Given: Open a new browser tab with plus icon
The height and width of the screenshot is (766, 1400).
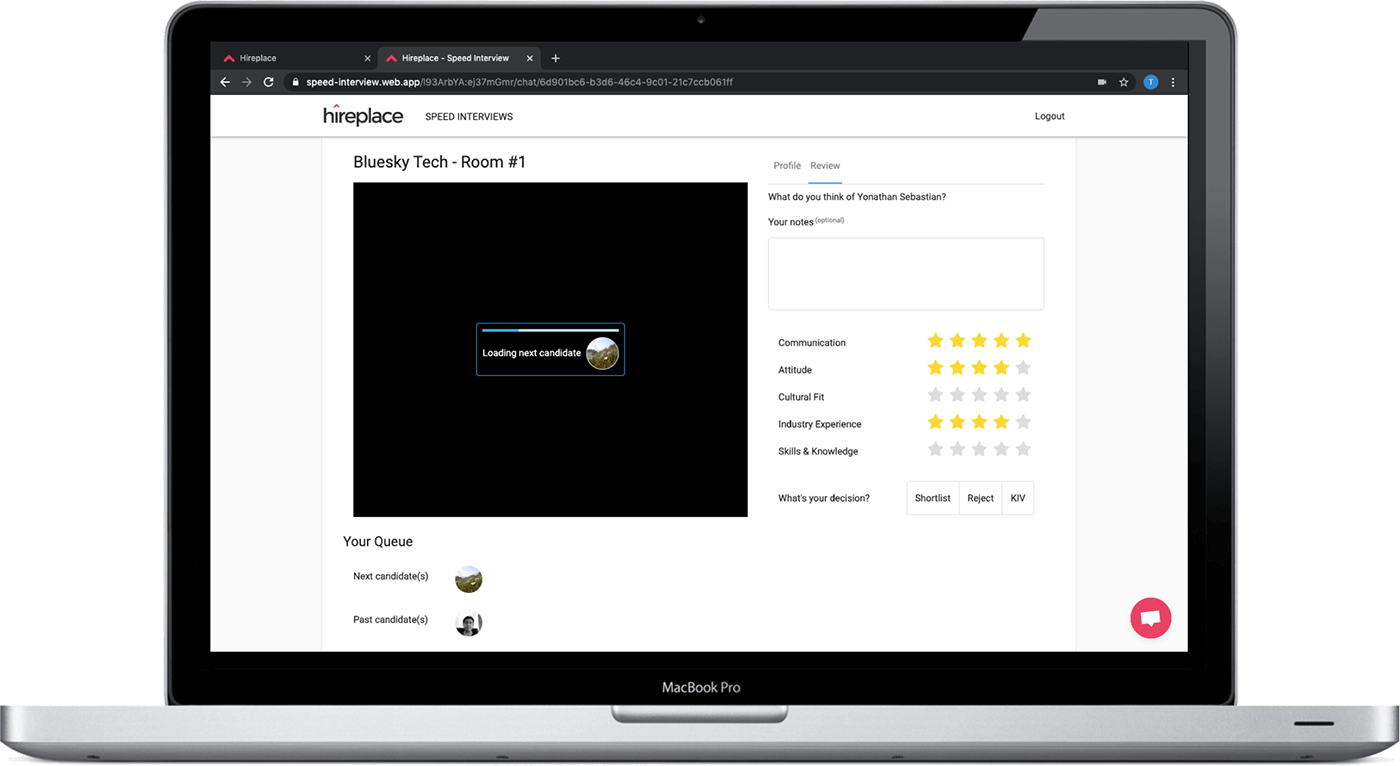Looking at the screenshot, I should 556,58.
